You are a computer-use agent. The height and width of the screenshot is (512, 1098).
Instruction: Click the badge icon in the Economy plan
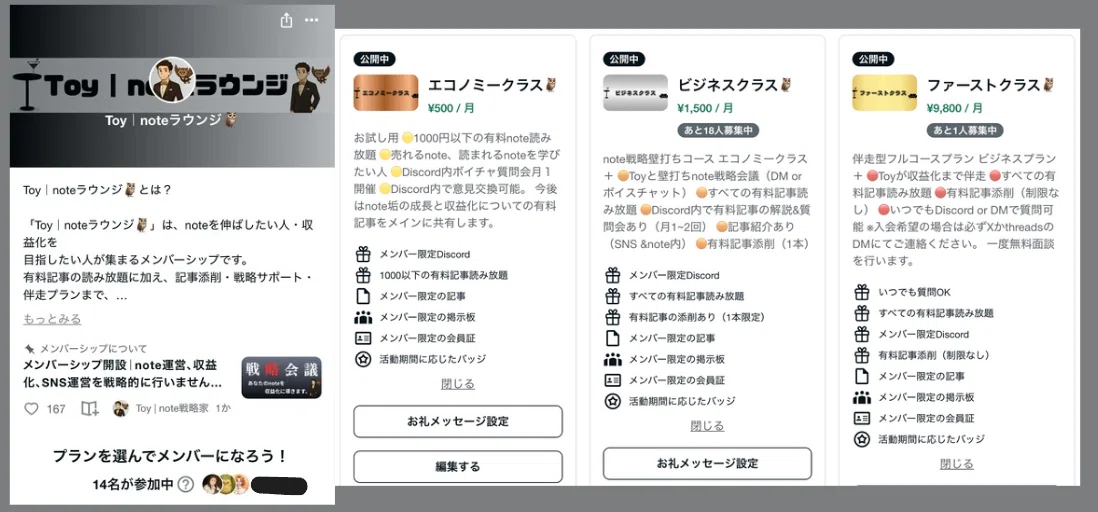(363, 359)
